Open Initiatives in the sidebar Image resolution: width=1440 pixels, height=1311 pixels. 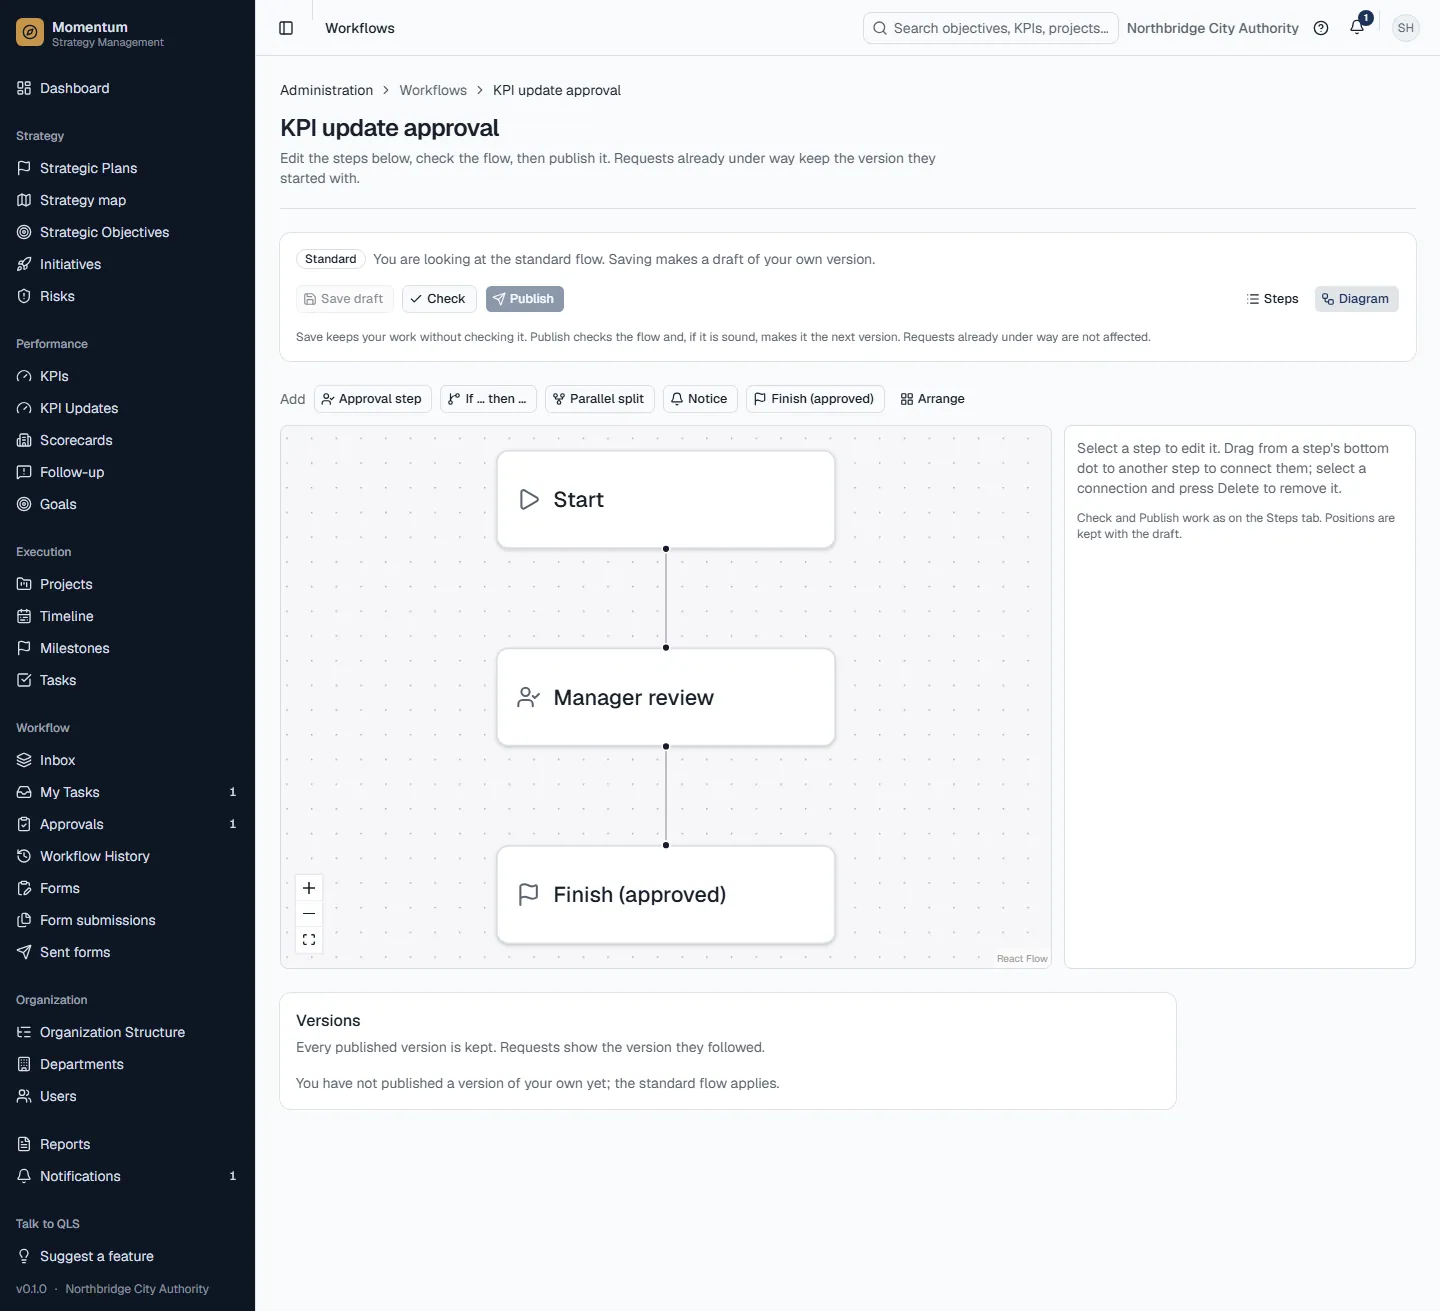pos(128,264)
